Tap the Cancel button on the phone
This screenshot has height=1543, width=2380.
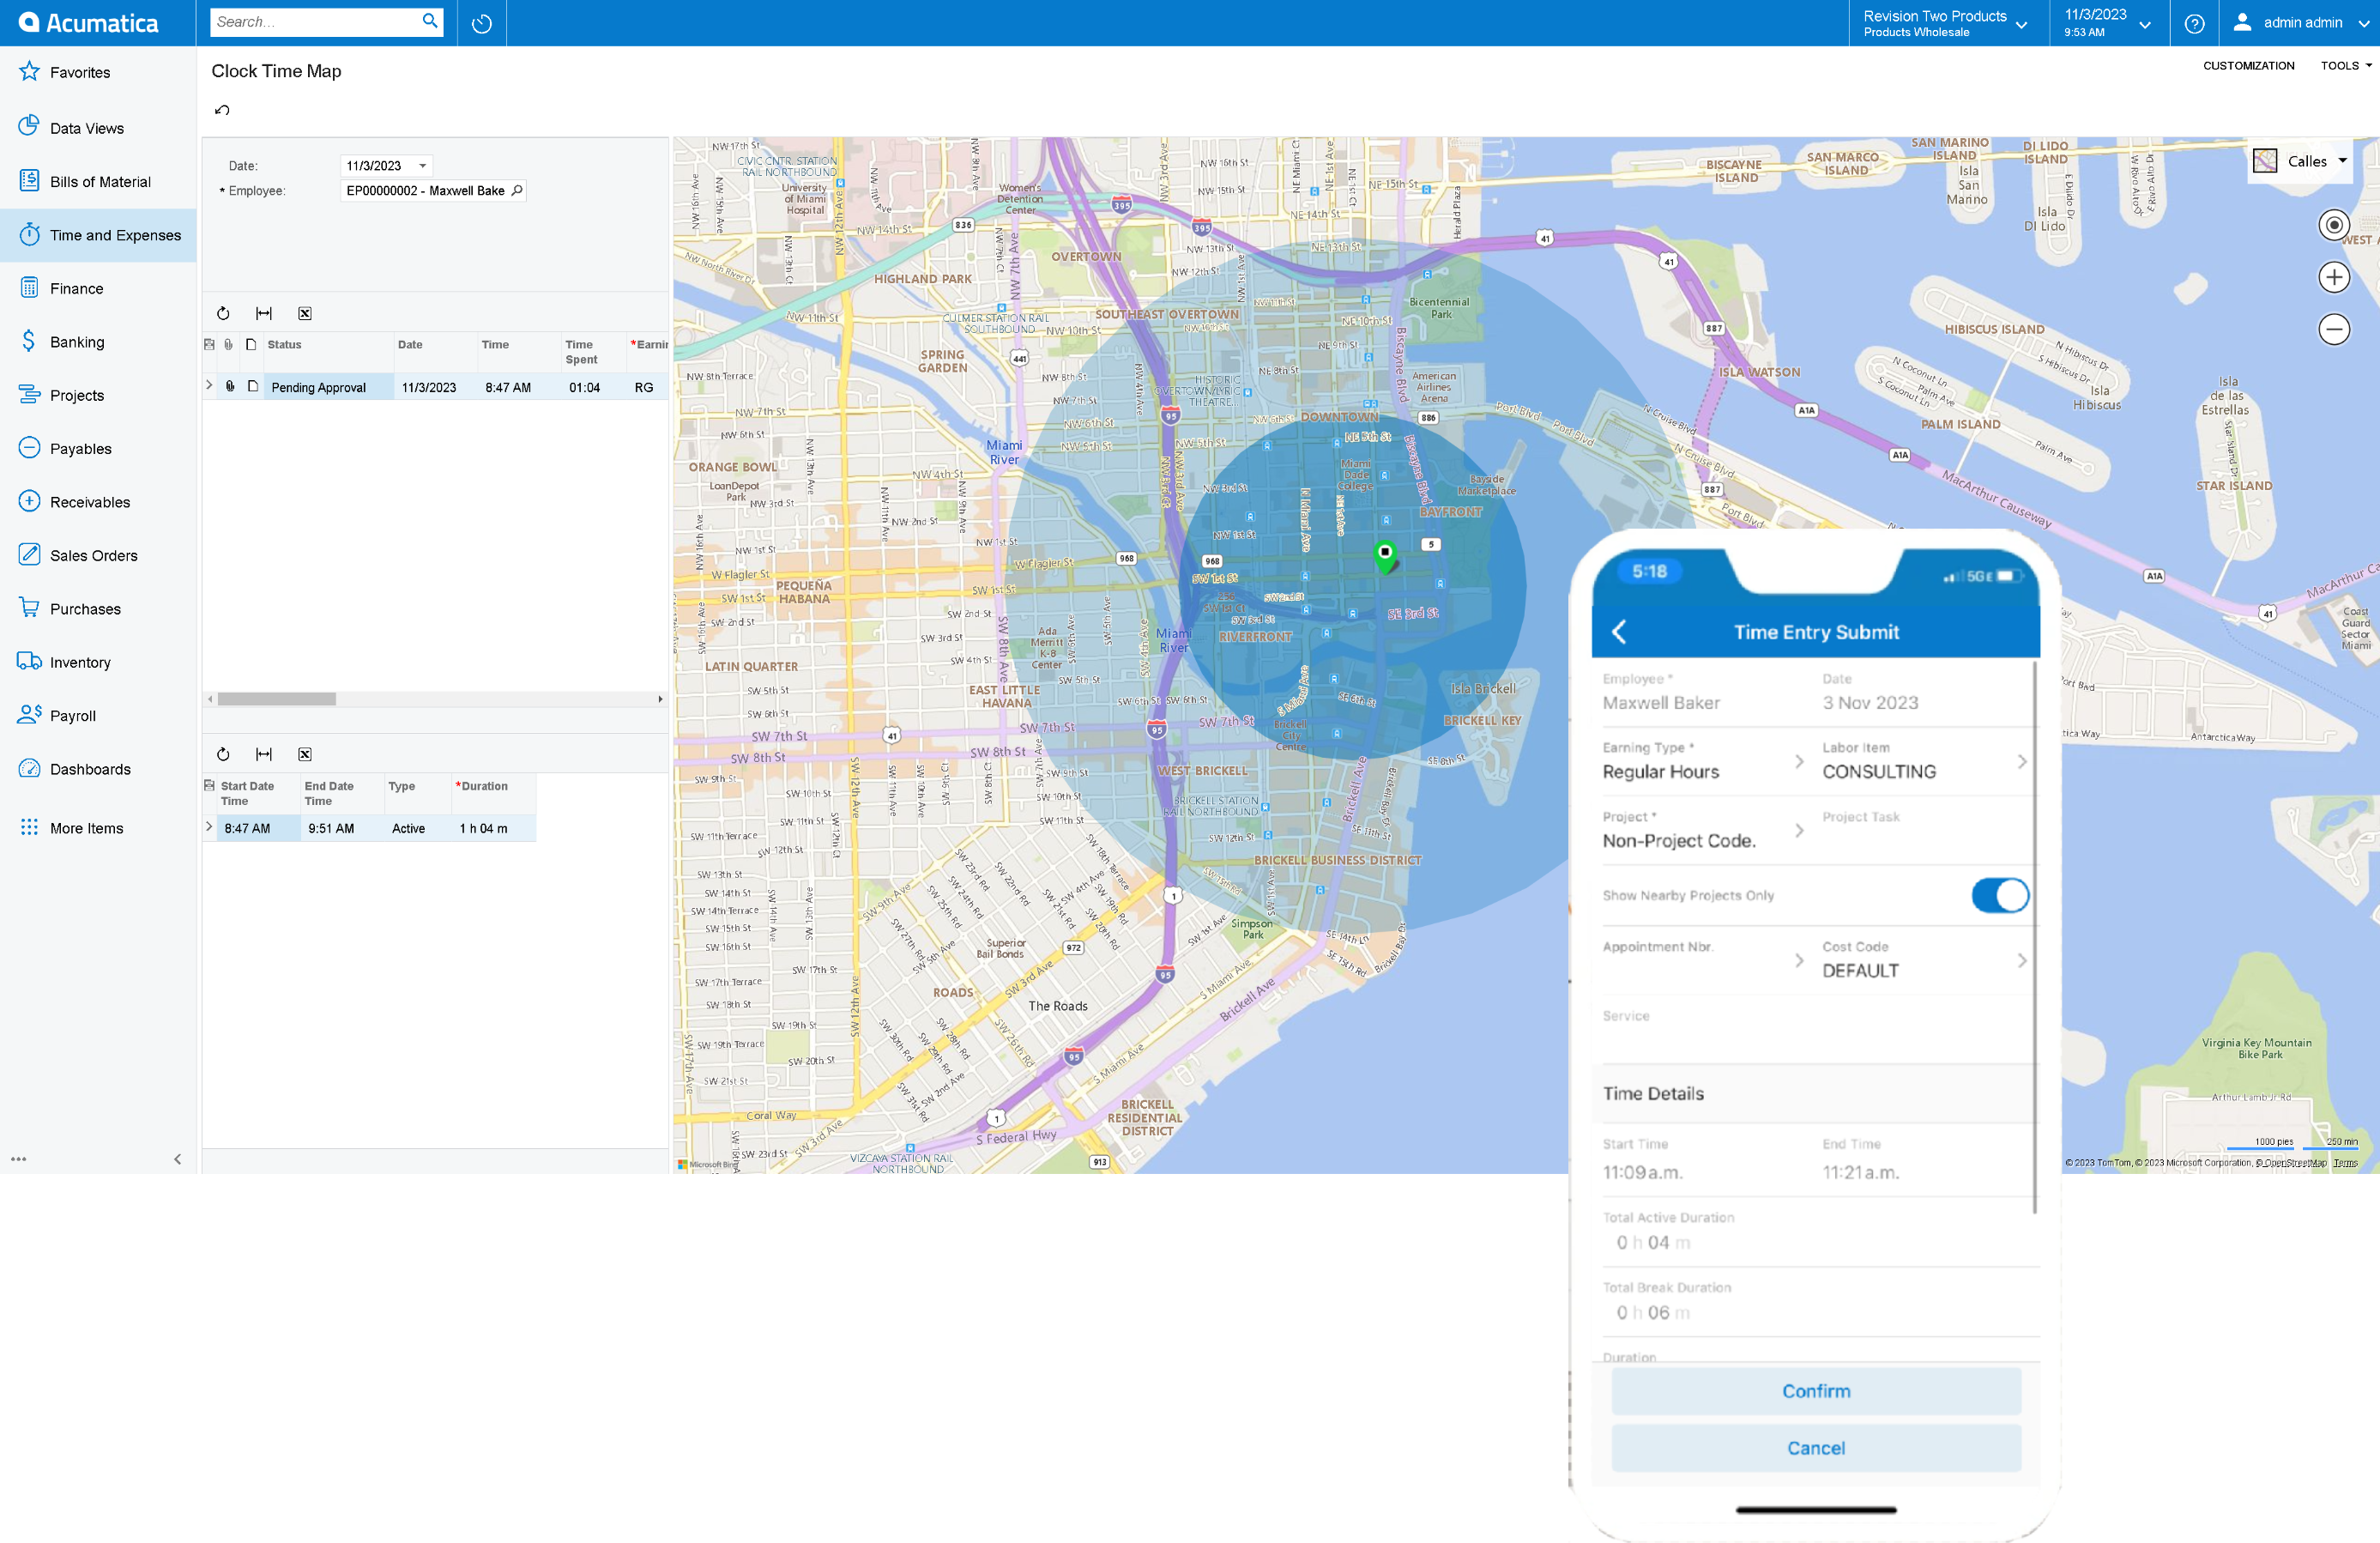tap(1815, 1448)
